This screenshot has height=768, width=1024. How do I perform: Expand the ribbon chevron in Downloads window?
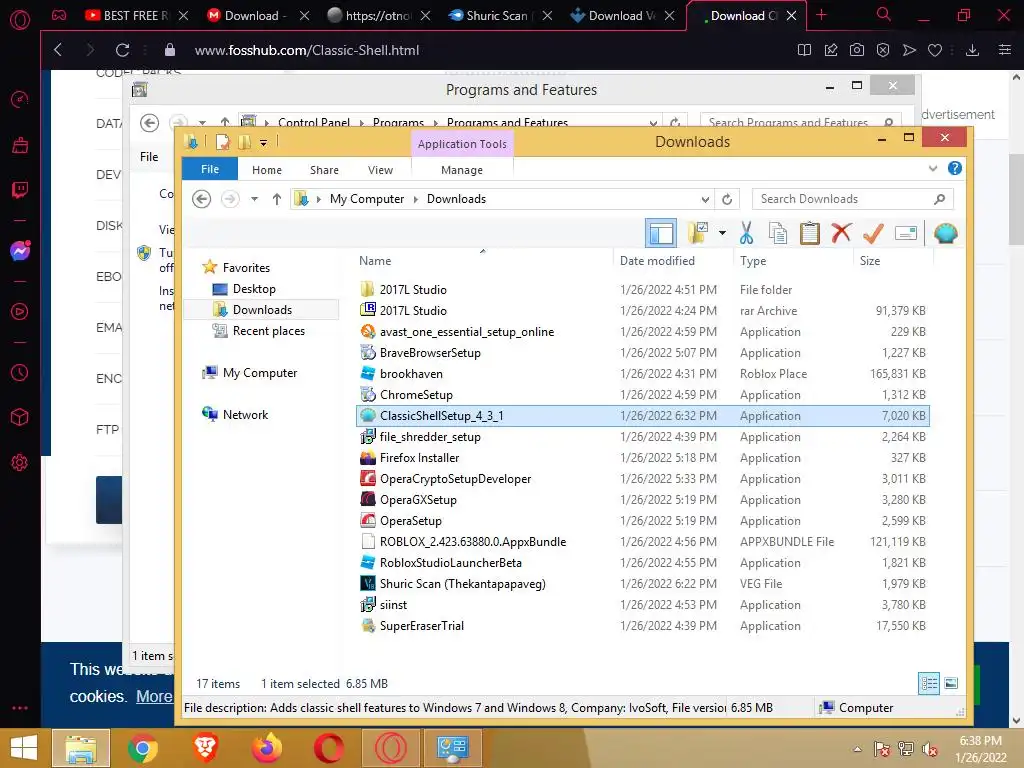point(933,168)
